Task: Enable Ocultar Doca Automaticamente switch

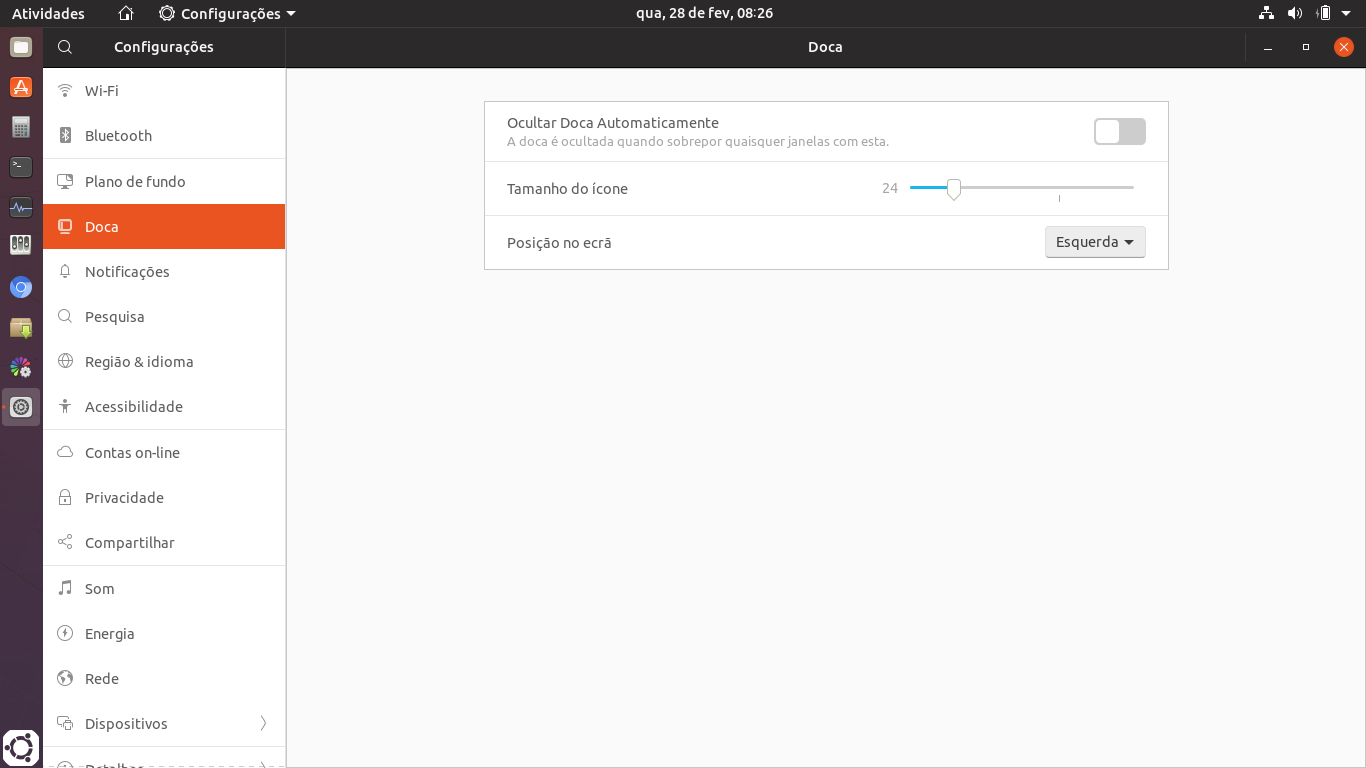Action: pyautogui.click(x=1119, y=132)
